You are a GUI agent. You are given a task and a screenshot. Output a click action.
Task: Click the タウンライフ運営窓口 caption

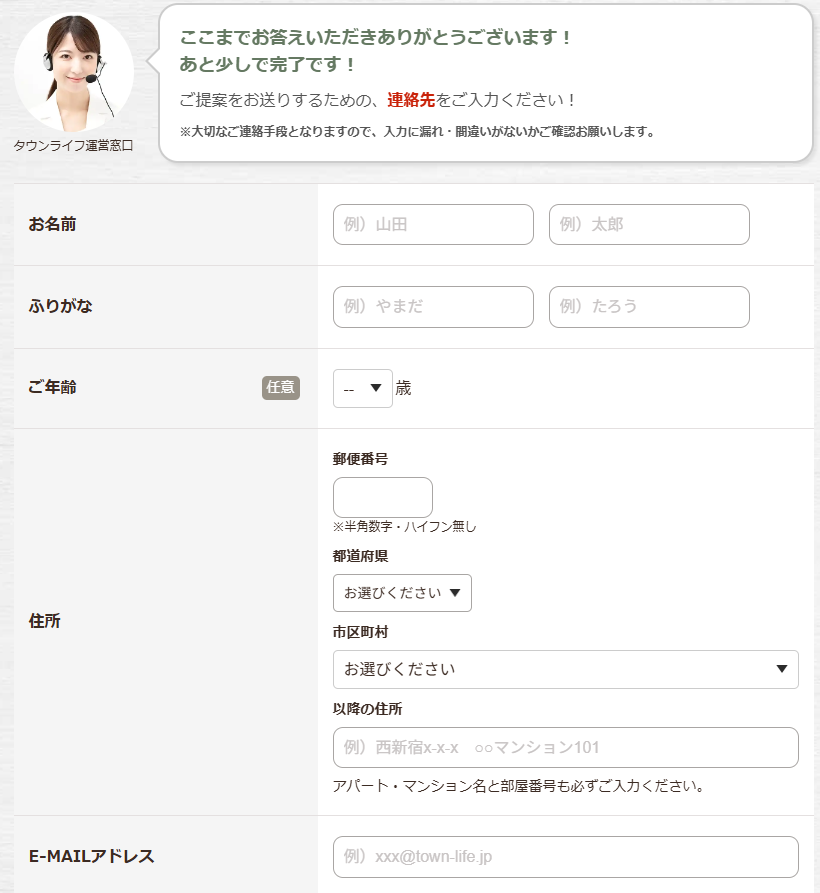tap(73, 146)
